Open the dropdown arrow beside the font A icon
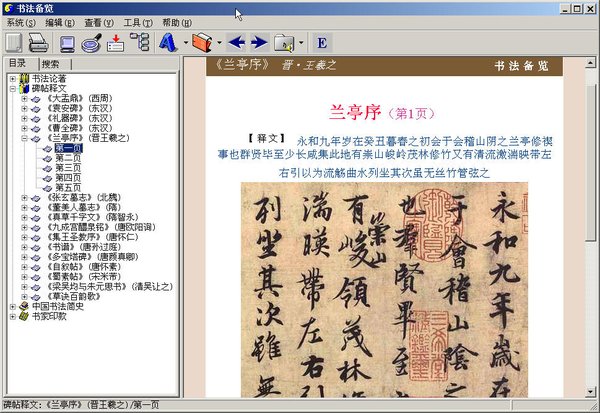Viewport: 600px width, 413px height. pos(185,43)
